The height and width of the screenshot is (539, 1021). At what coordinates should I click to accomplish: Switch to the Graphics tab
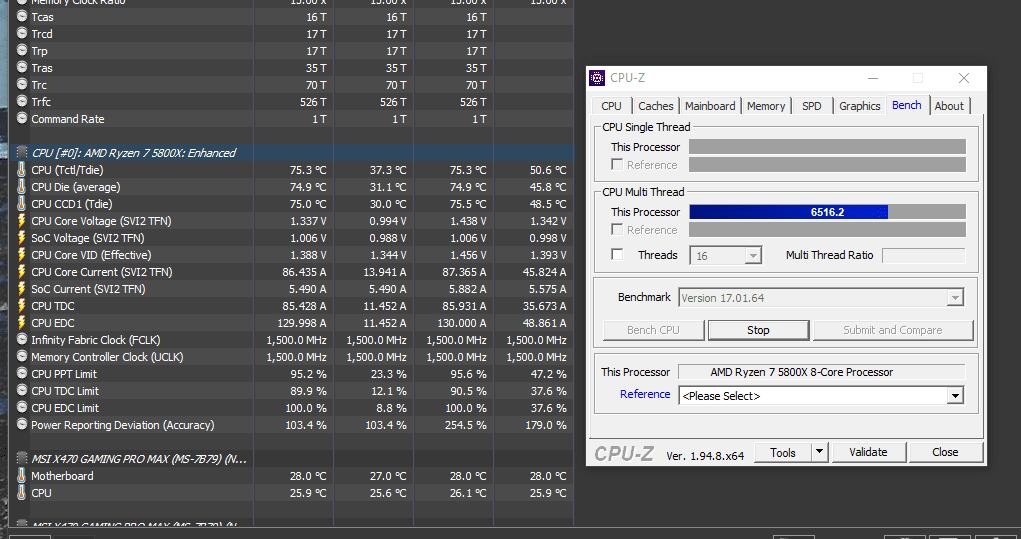click(x=860, y=106)
